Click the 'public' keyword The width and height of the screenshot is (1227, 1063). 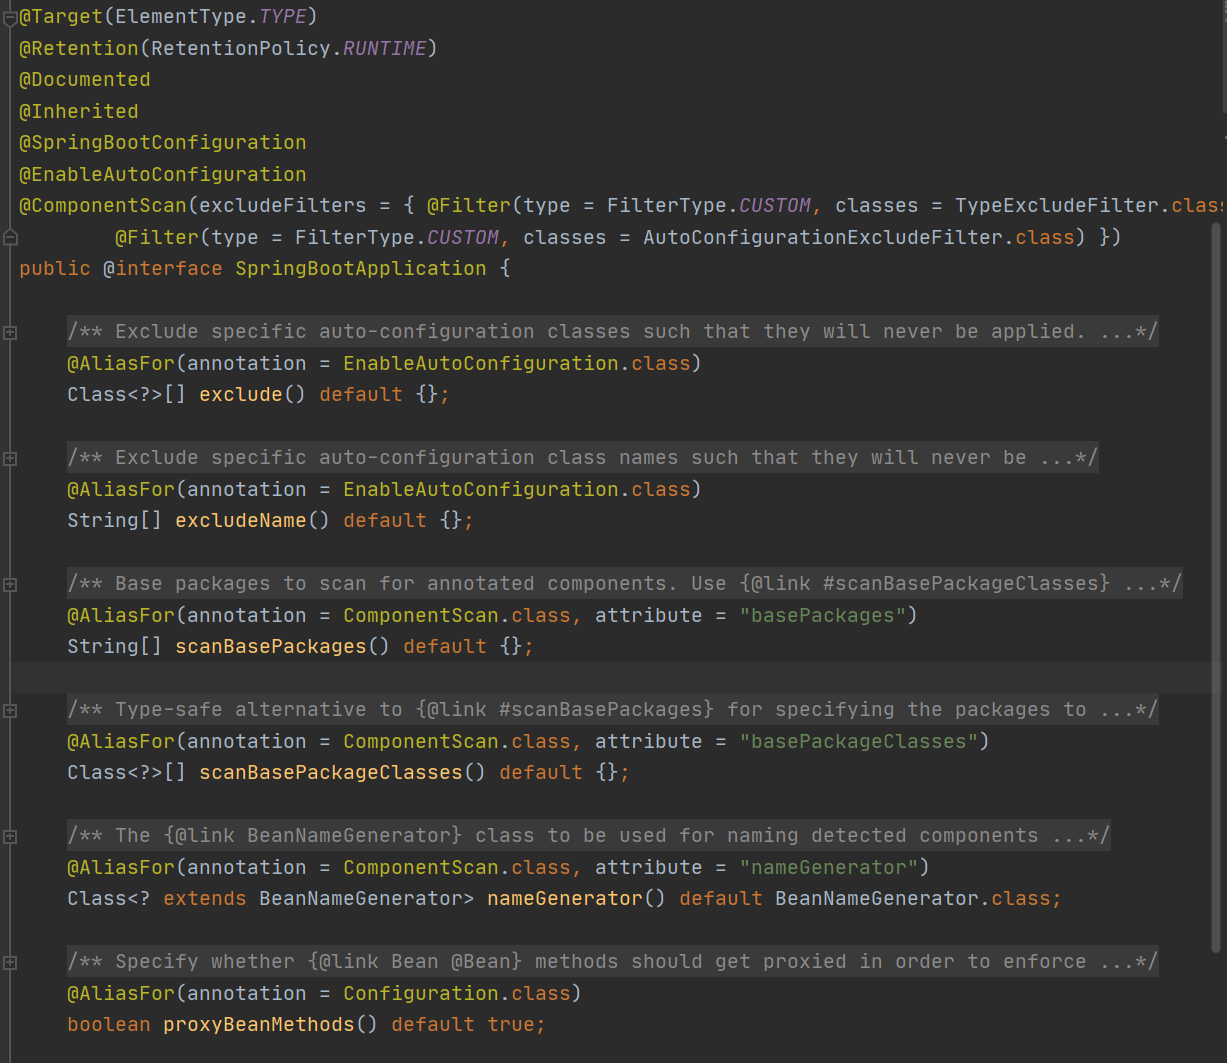tap(55, 268)
